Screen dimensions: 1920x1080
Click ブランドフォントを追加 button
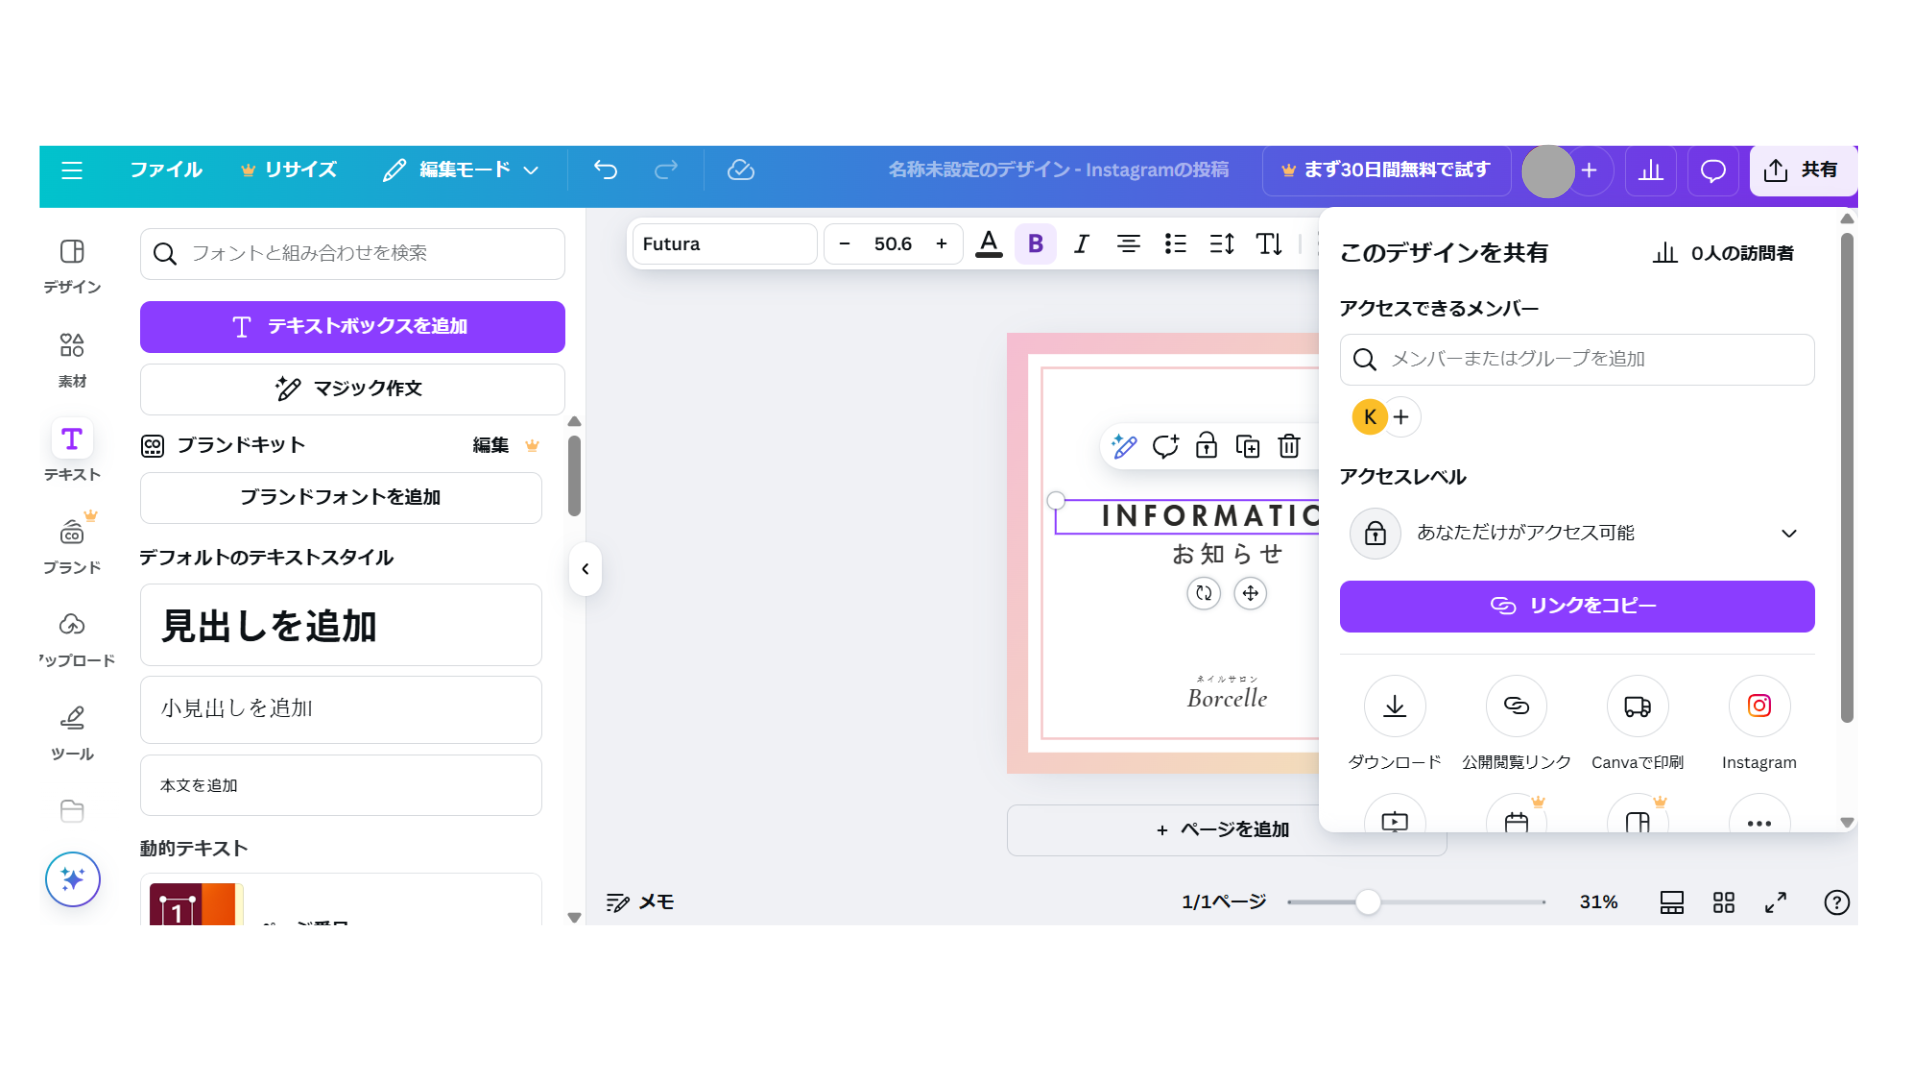pyautogui.click(x=341, y=497)
